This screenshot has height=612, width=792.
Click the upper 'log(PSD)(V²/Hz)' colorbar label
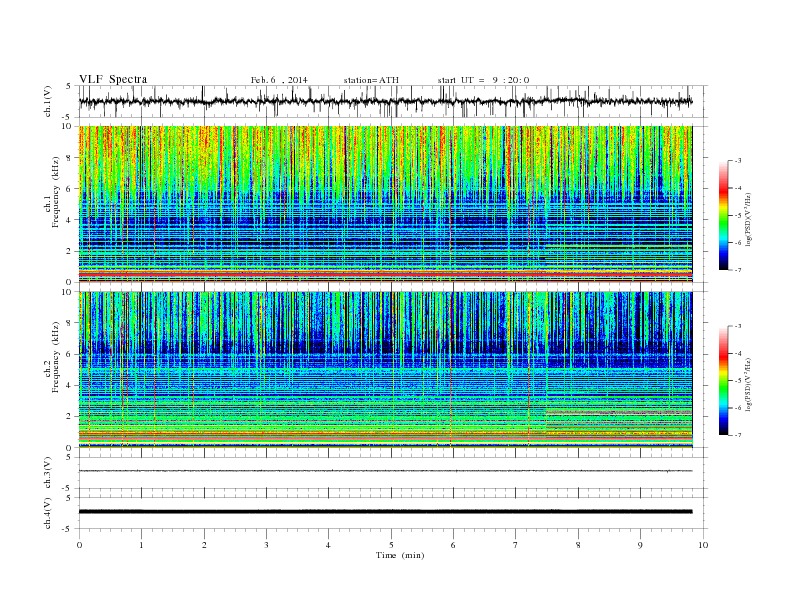coord(748,218)
